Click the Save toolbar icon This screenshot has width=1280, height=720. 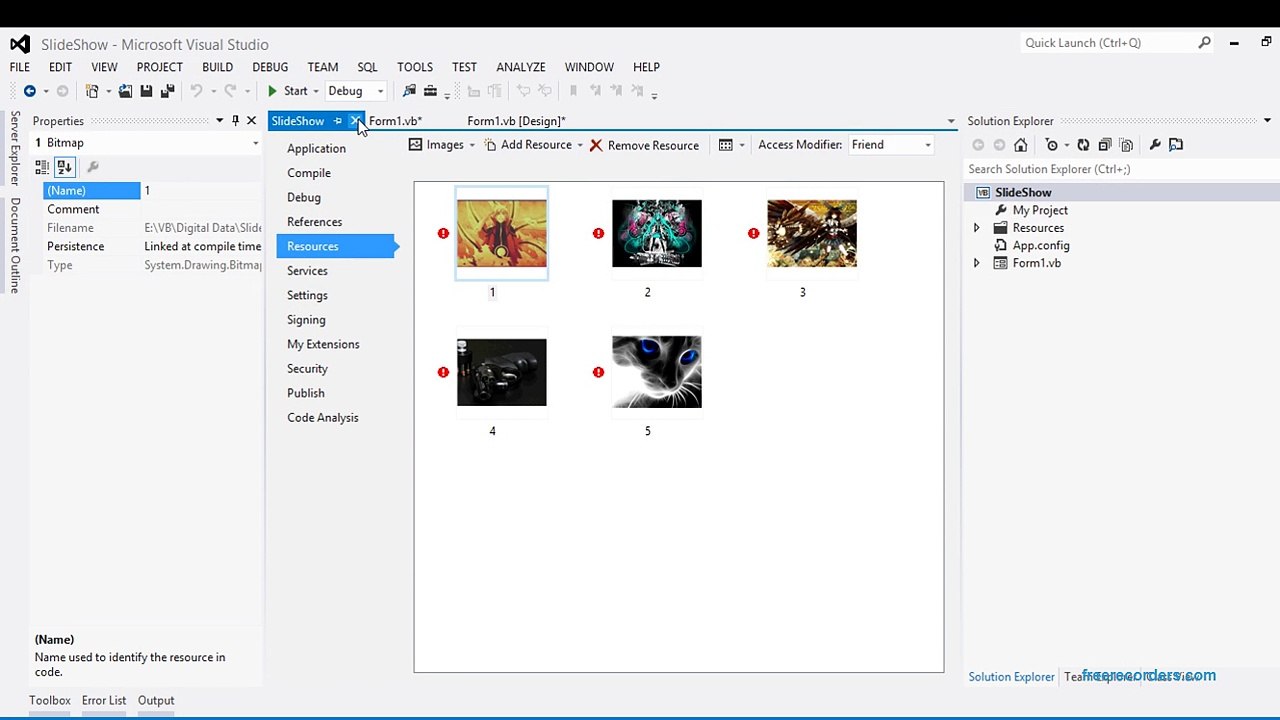click(x=146, y=91)
